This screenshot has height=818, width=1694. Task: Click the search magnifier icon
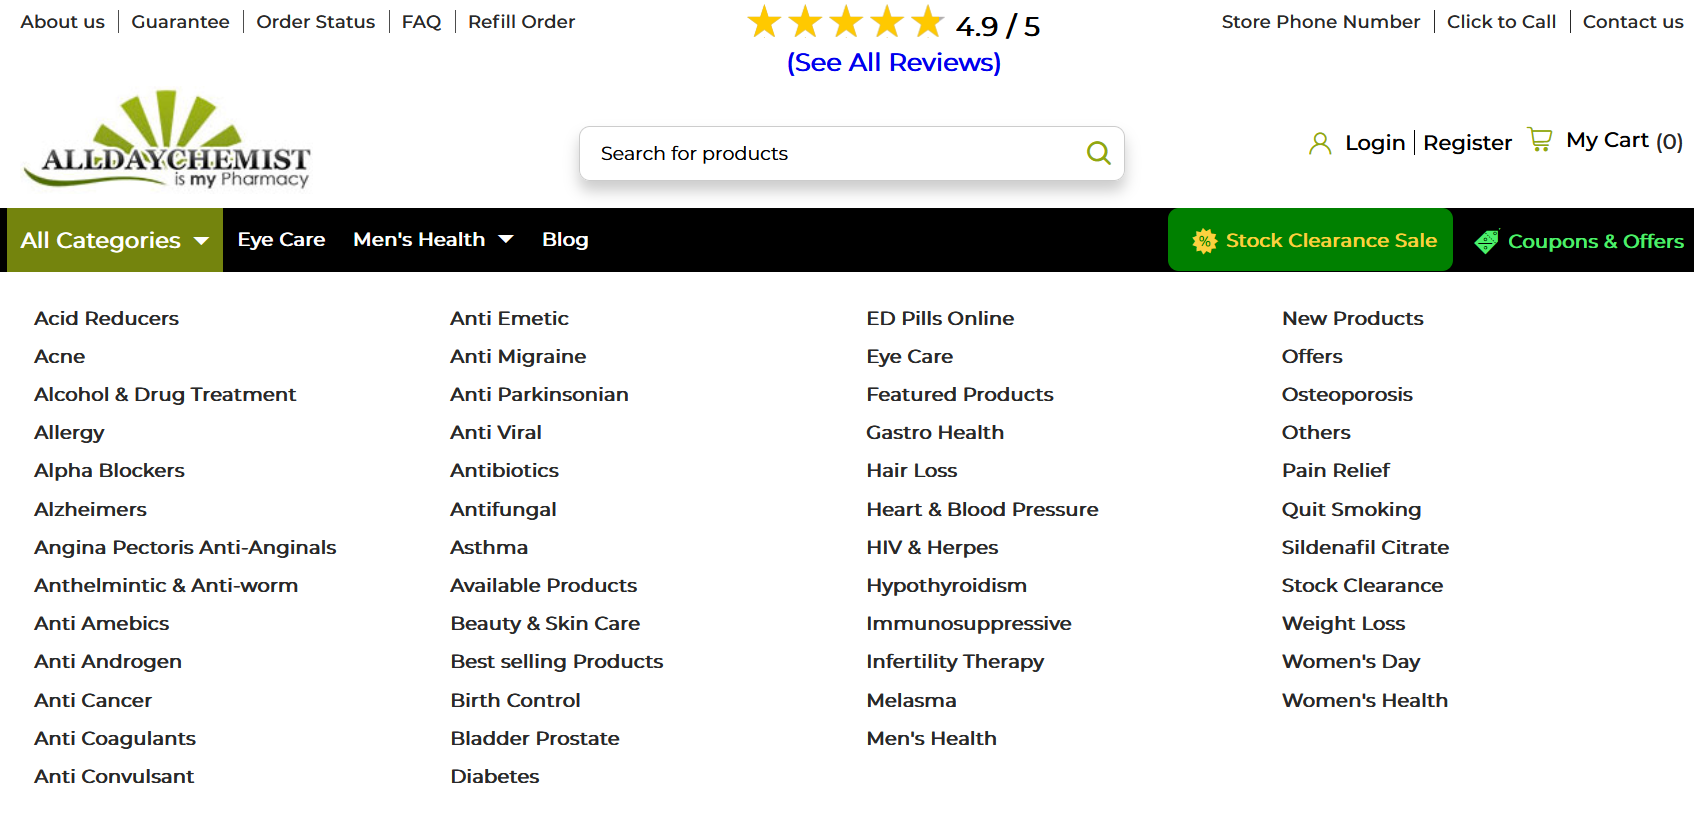point(1098,153)
